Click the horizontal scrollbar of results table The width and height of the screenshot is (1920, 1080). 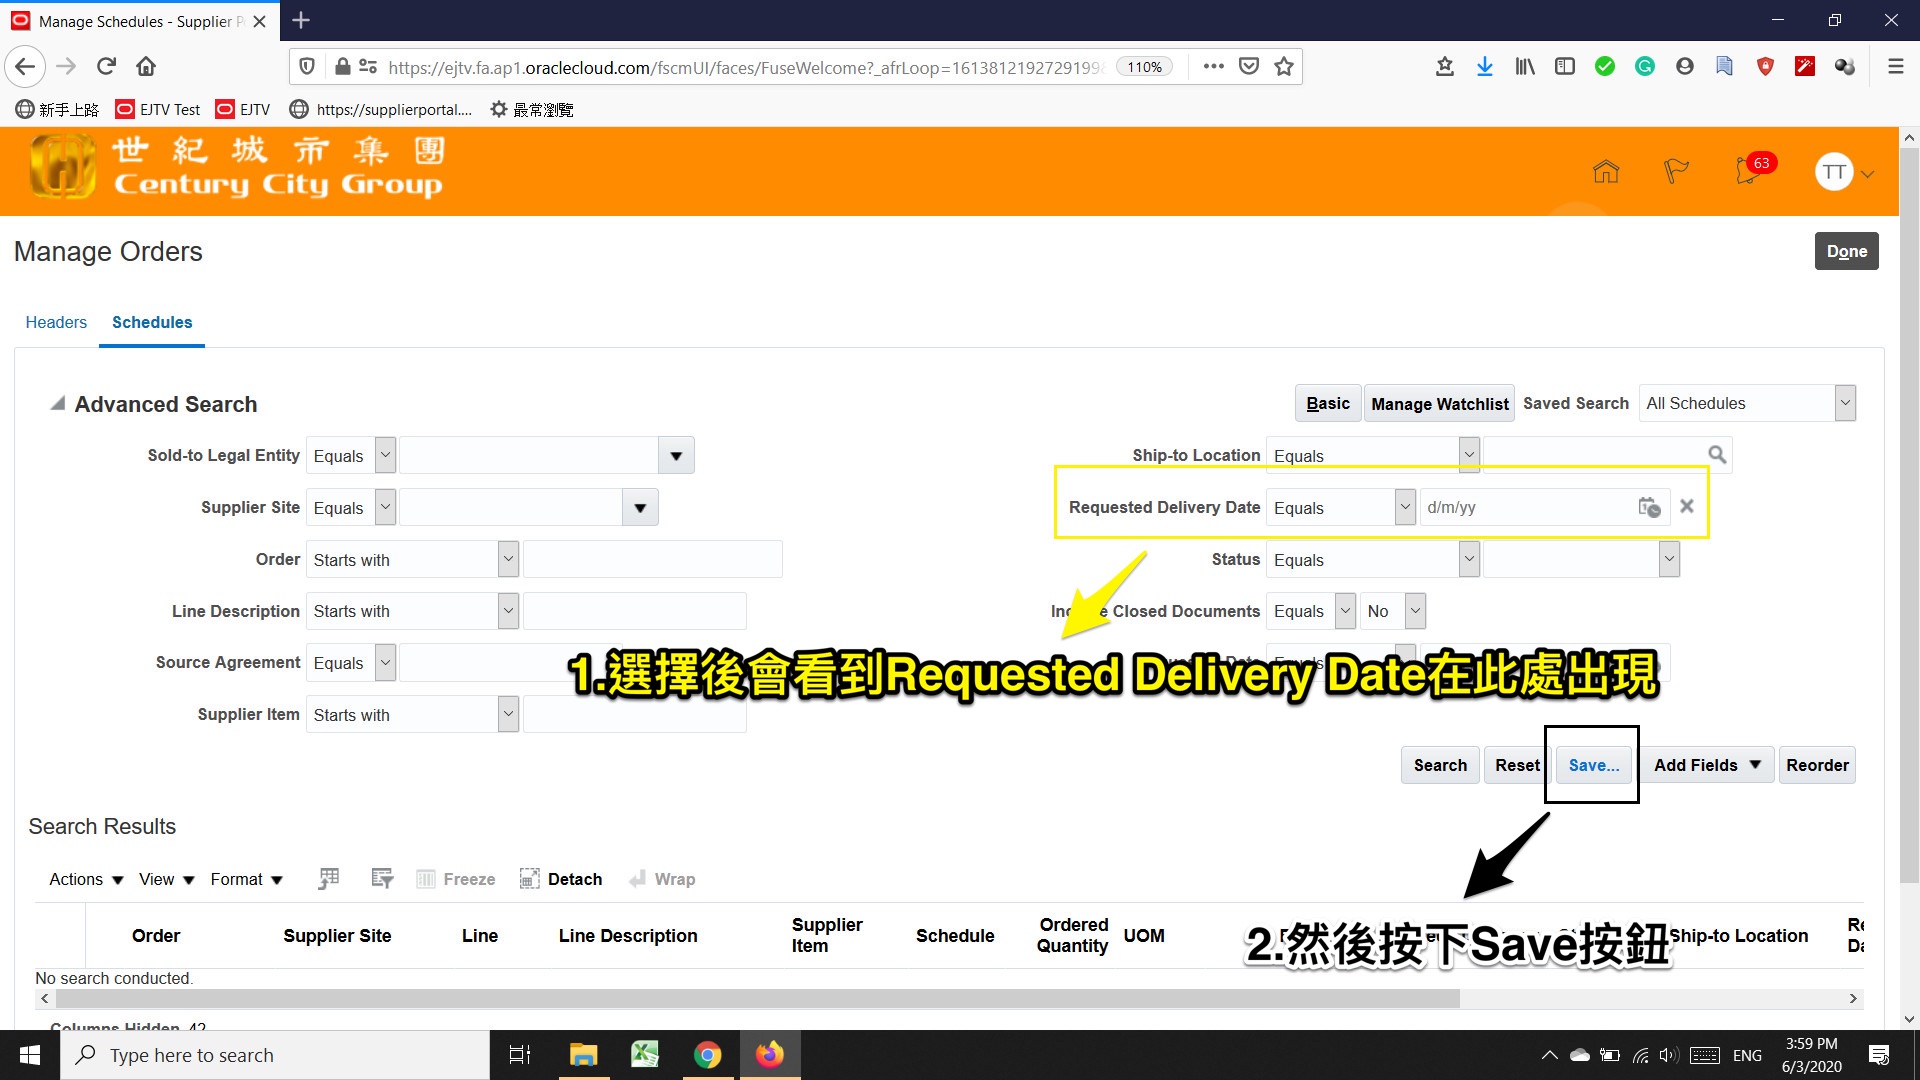(x=758, y=998)
